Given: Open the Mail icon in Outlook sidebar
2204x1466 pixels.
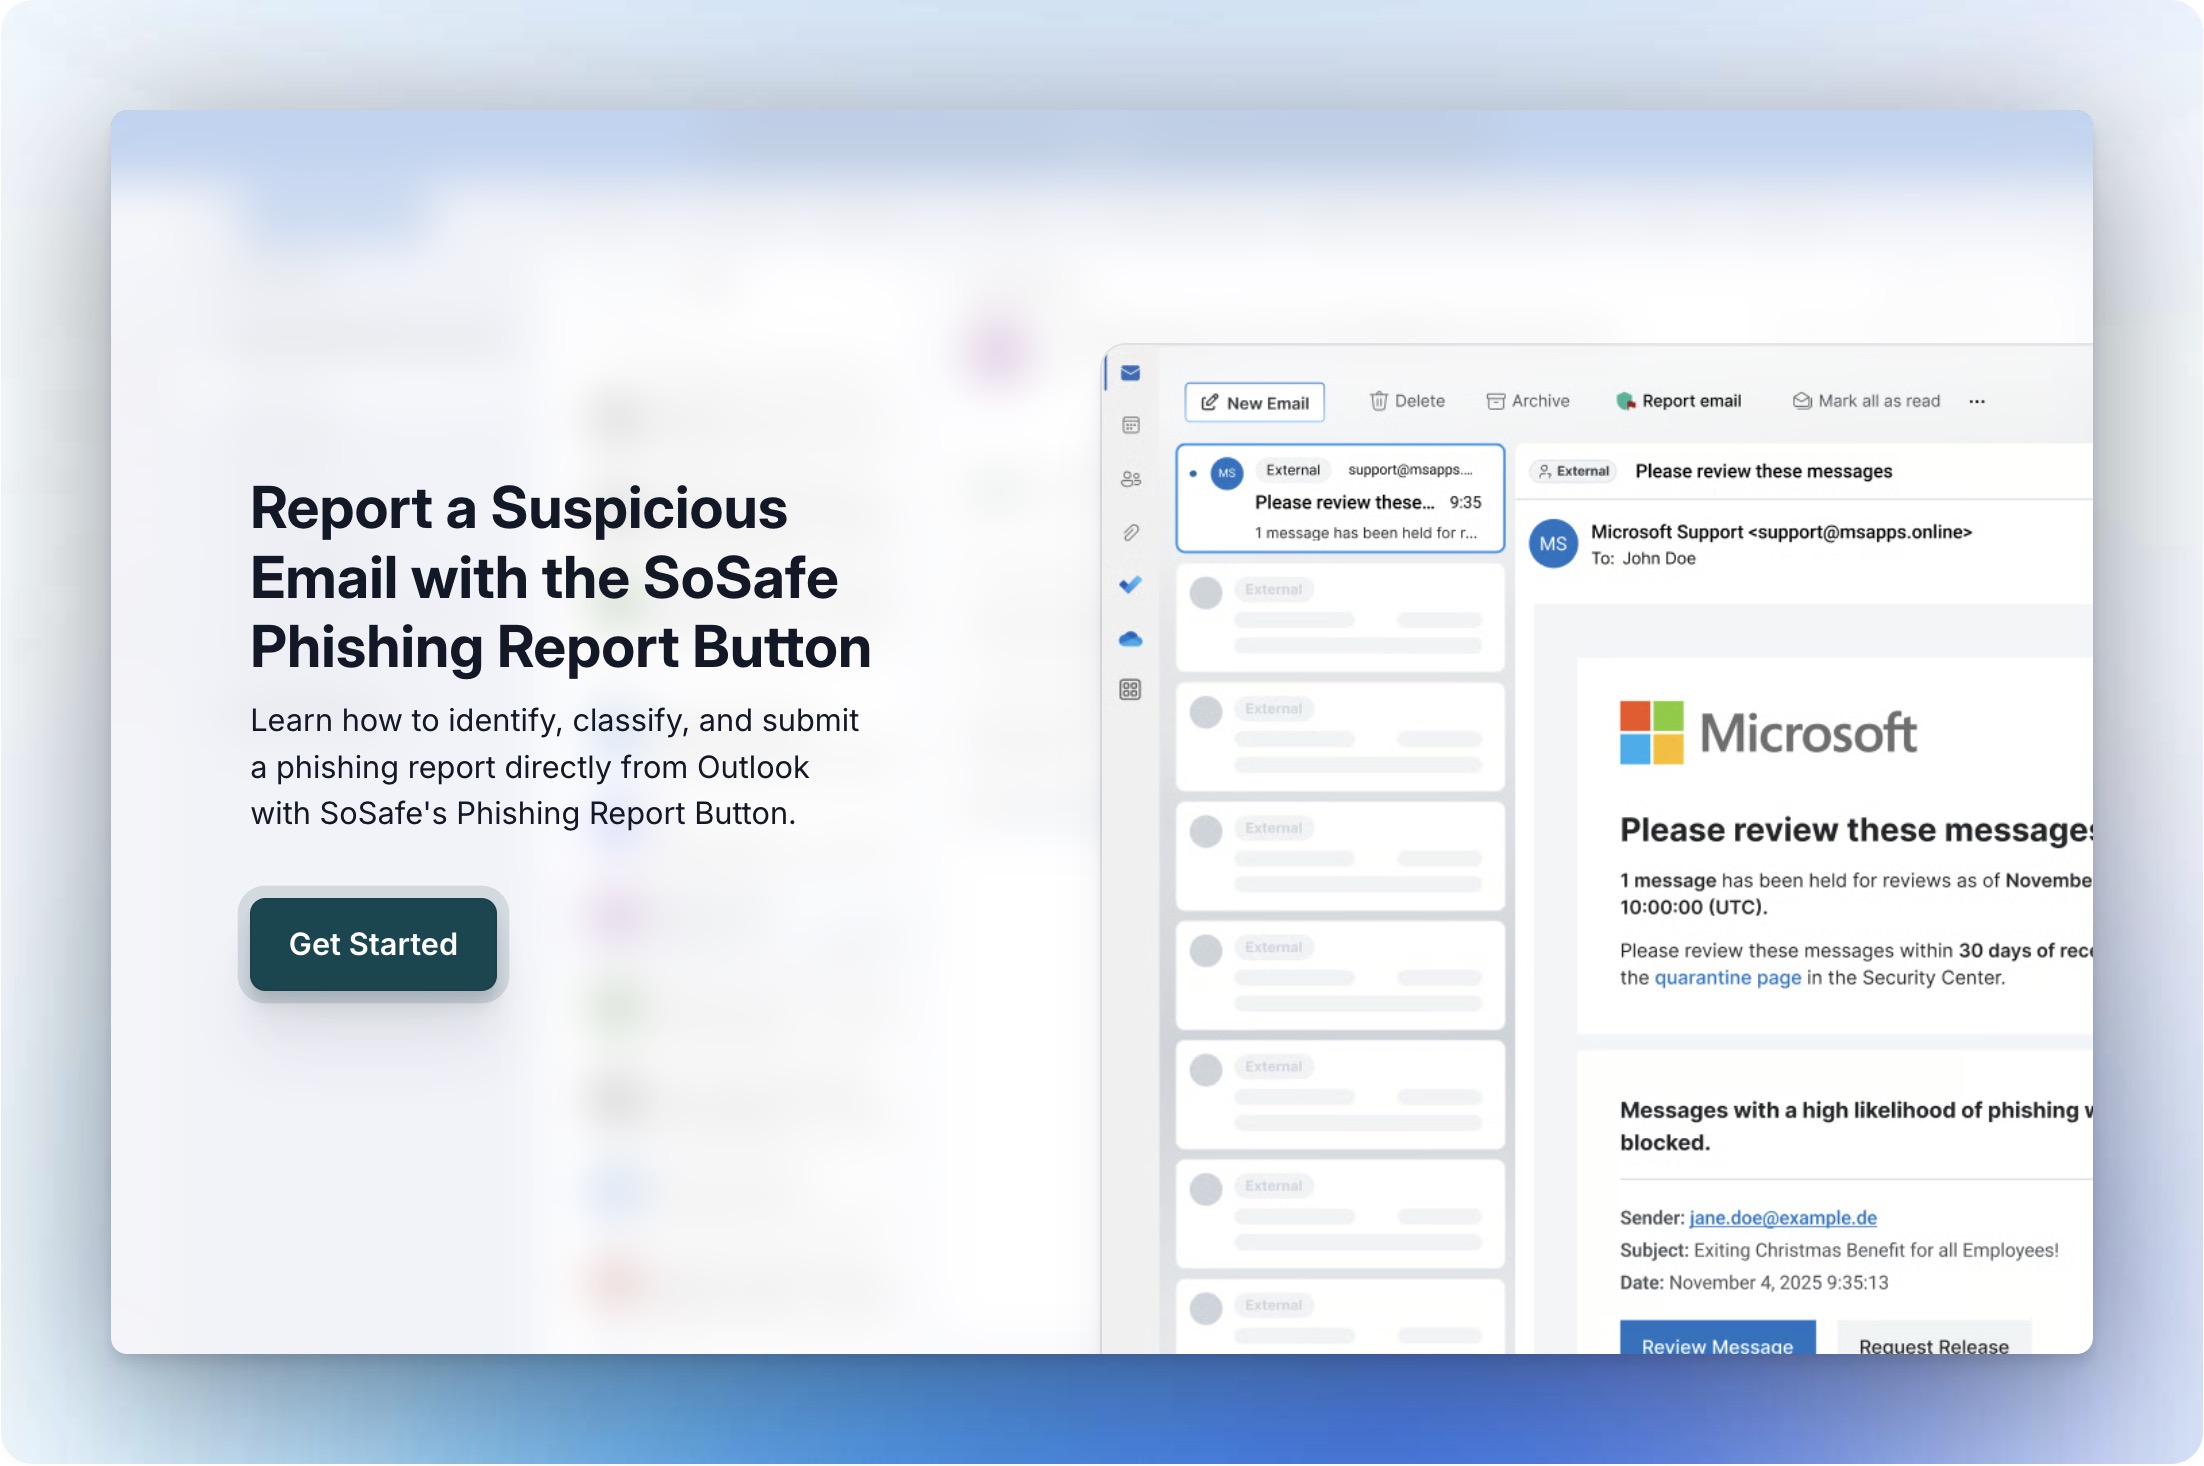Looking at the screenshot, I should coord(1130,373).
